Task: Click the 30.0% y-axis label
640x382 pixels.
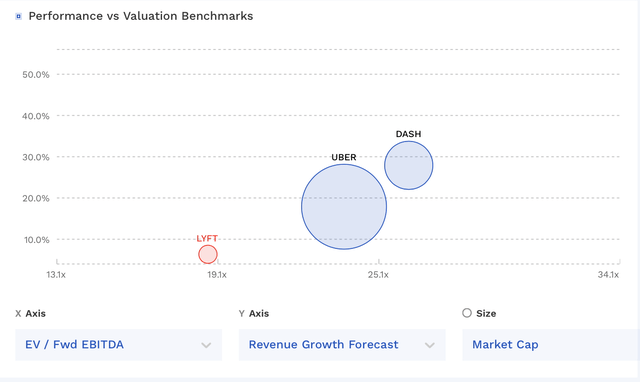Action: pos(36,157)
